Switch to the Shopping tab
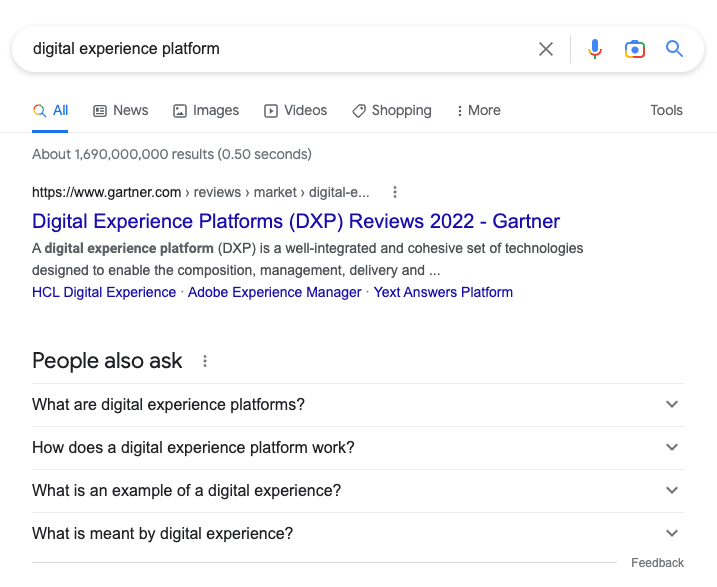717x587 pixels. [392, 111]
